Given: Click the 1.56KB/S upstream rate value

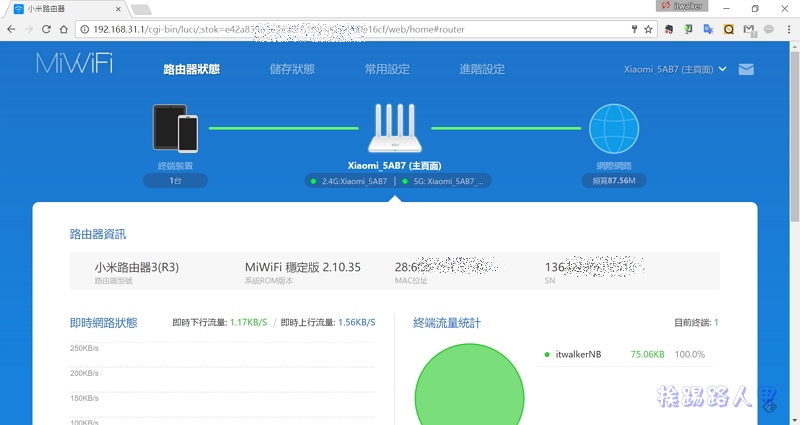Looking at the screenshot, I should pos(357,322).
